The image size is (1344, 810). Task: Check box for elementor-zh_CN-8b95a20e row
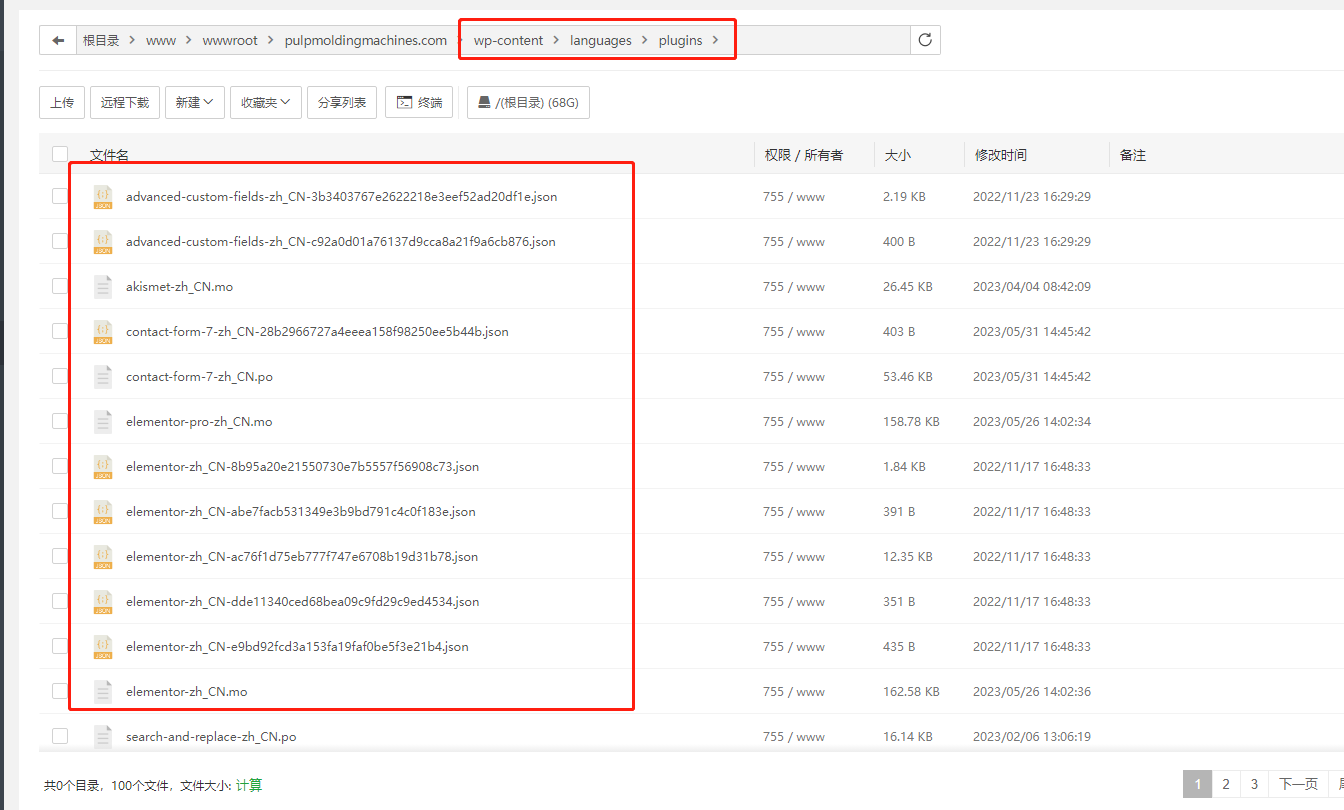click(x=60, y=466)
